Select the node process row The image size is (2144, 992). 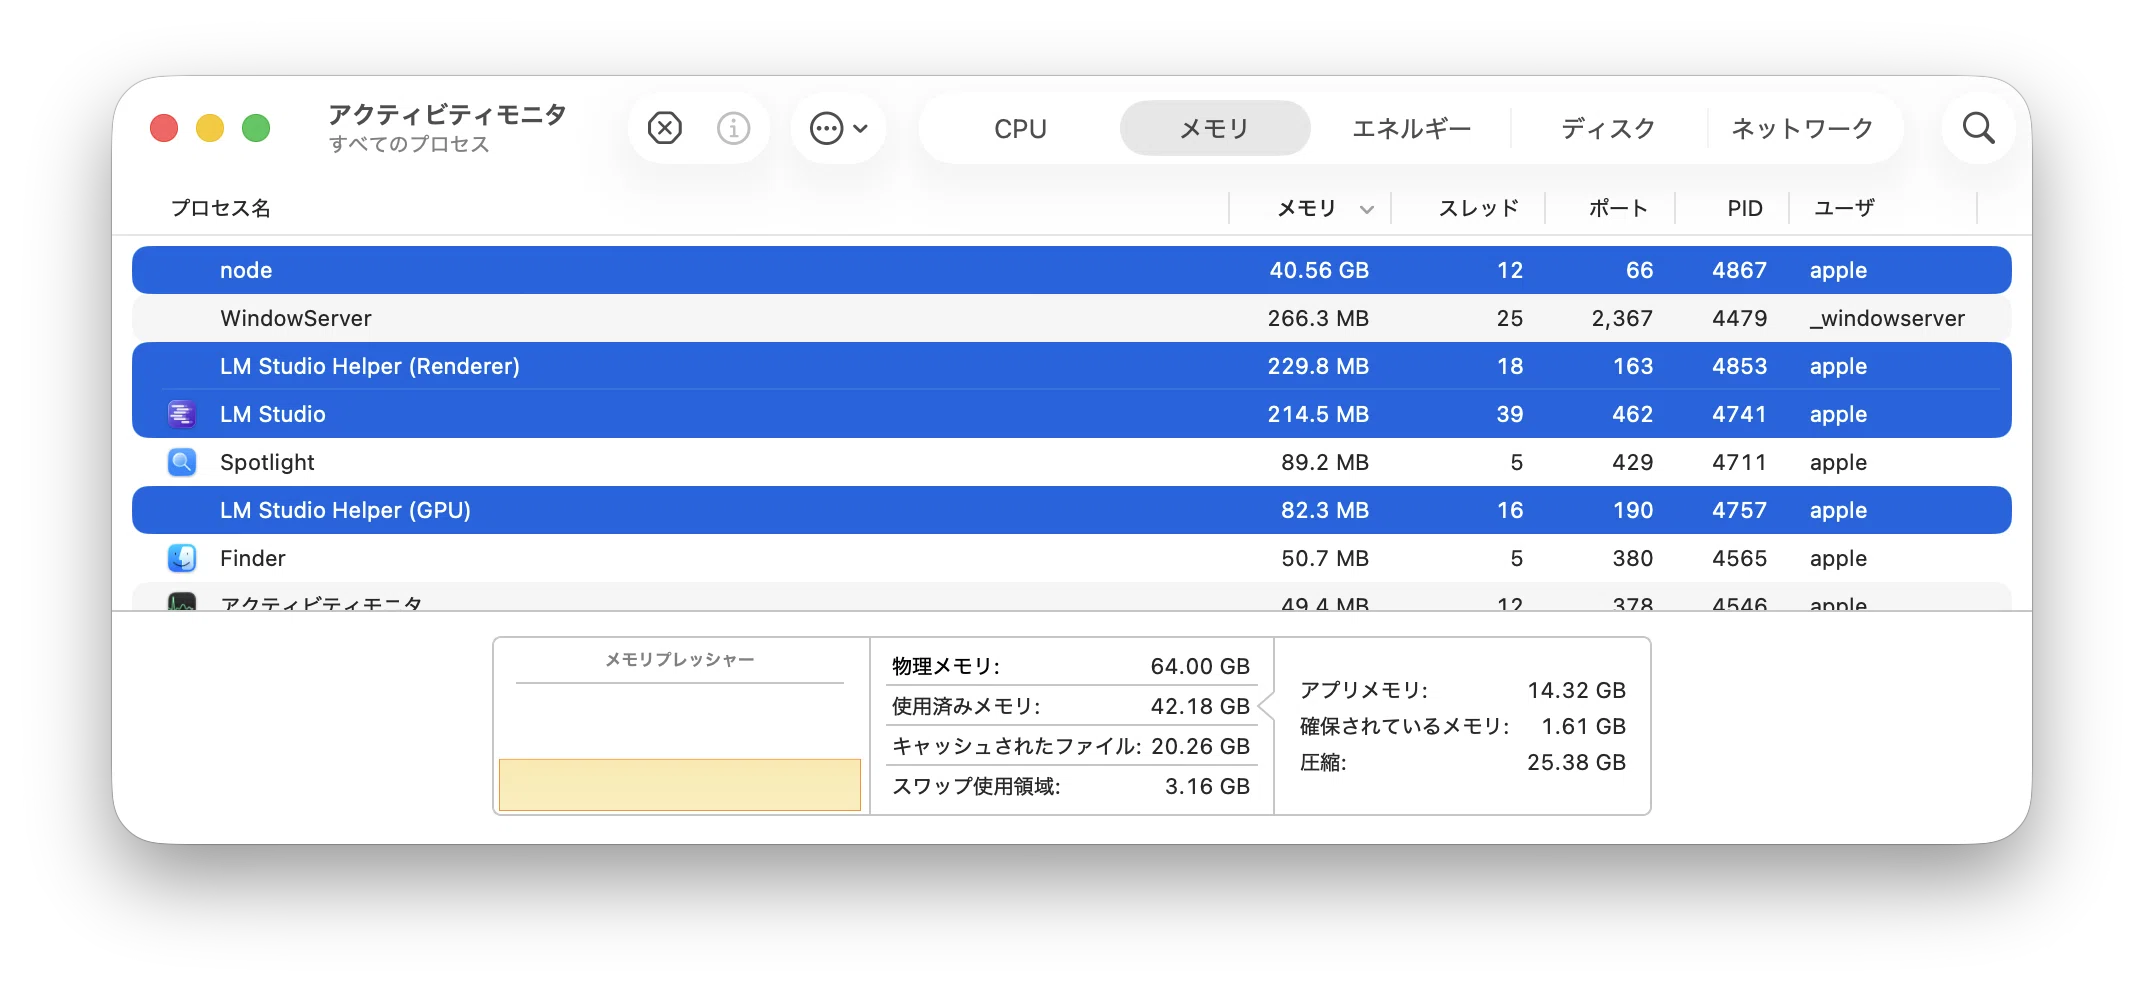tap(1072, 270)
